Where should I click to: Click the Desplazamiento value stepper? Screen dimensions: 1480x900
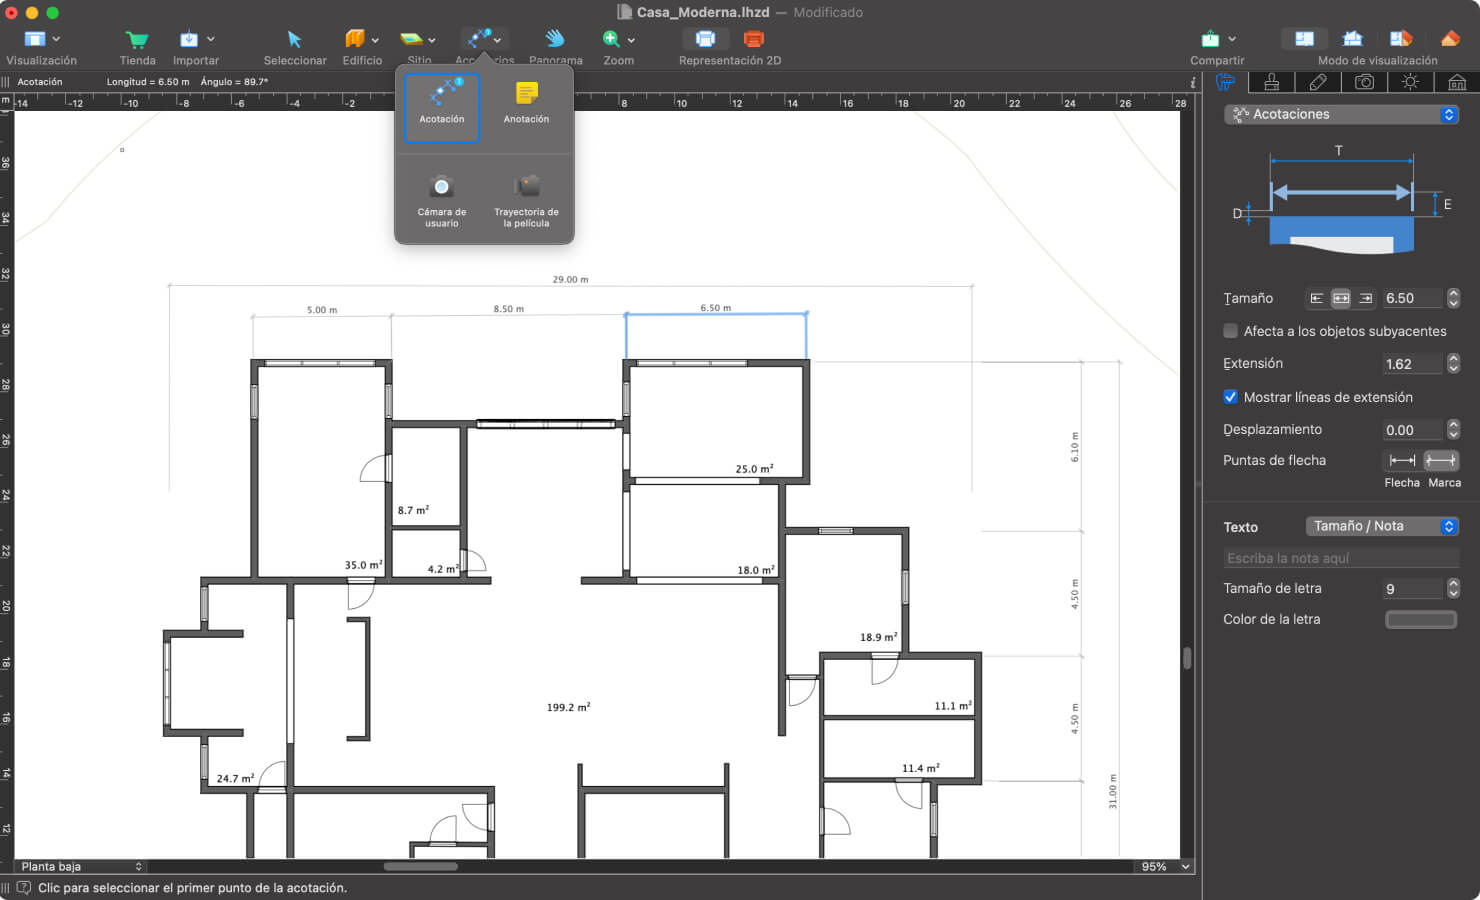coord(1453,429)
